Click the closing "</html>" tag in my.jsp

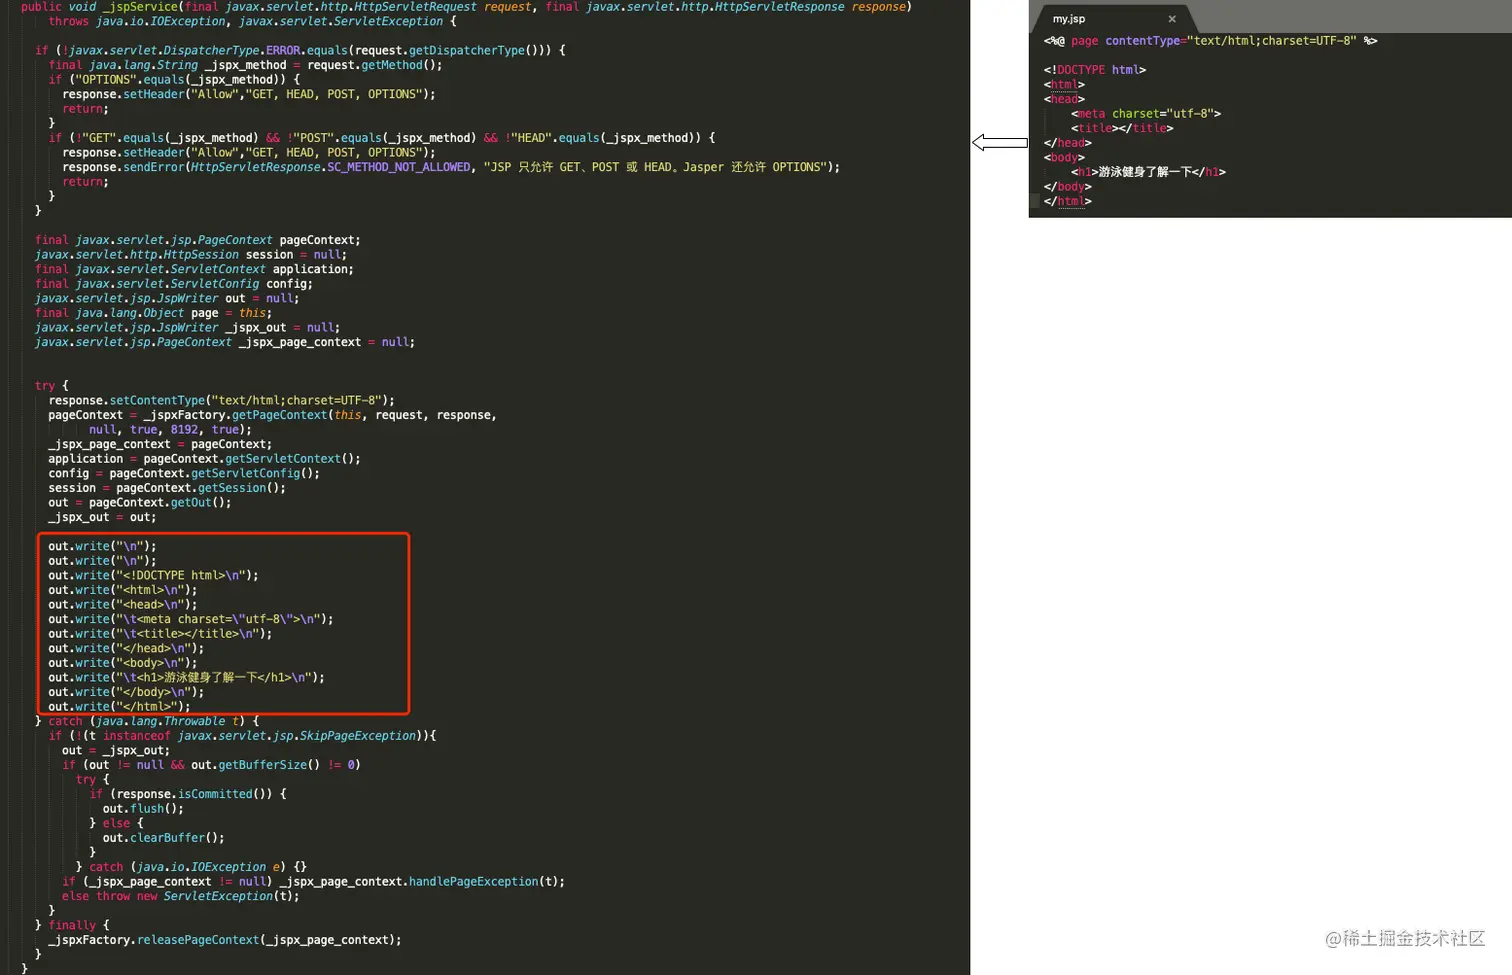pyautogui.click(x=1068, y=201)
